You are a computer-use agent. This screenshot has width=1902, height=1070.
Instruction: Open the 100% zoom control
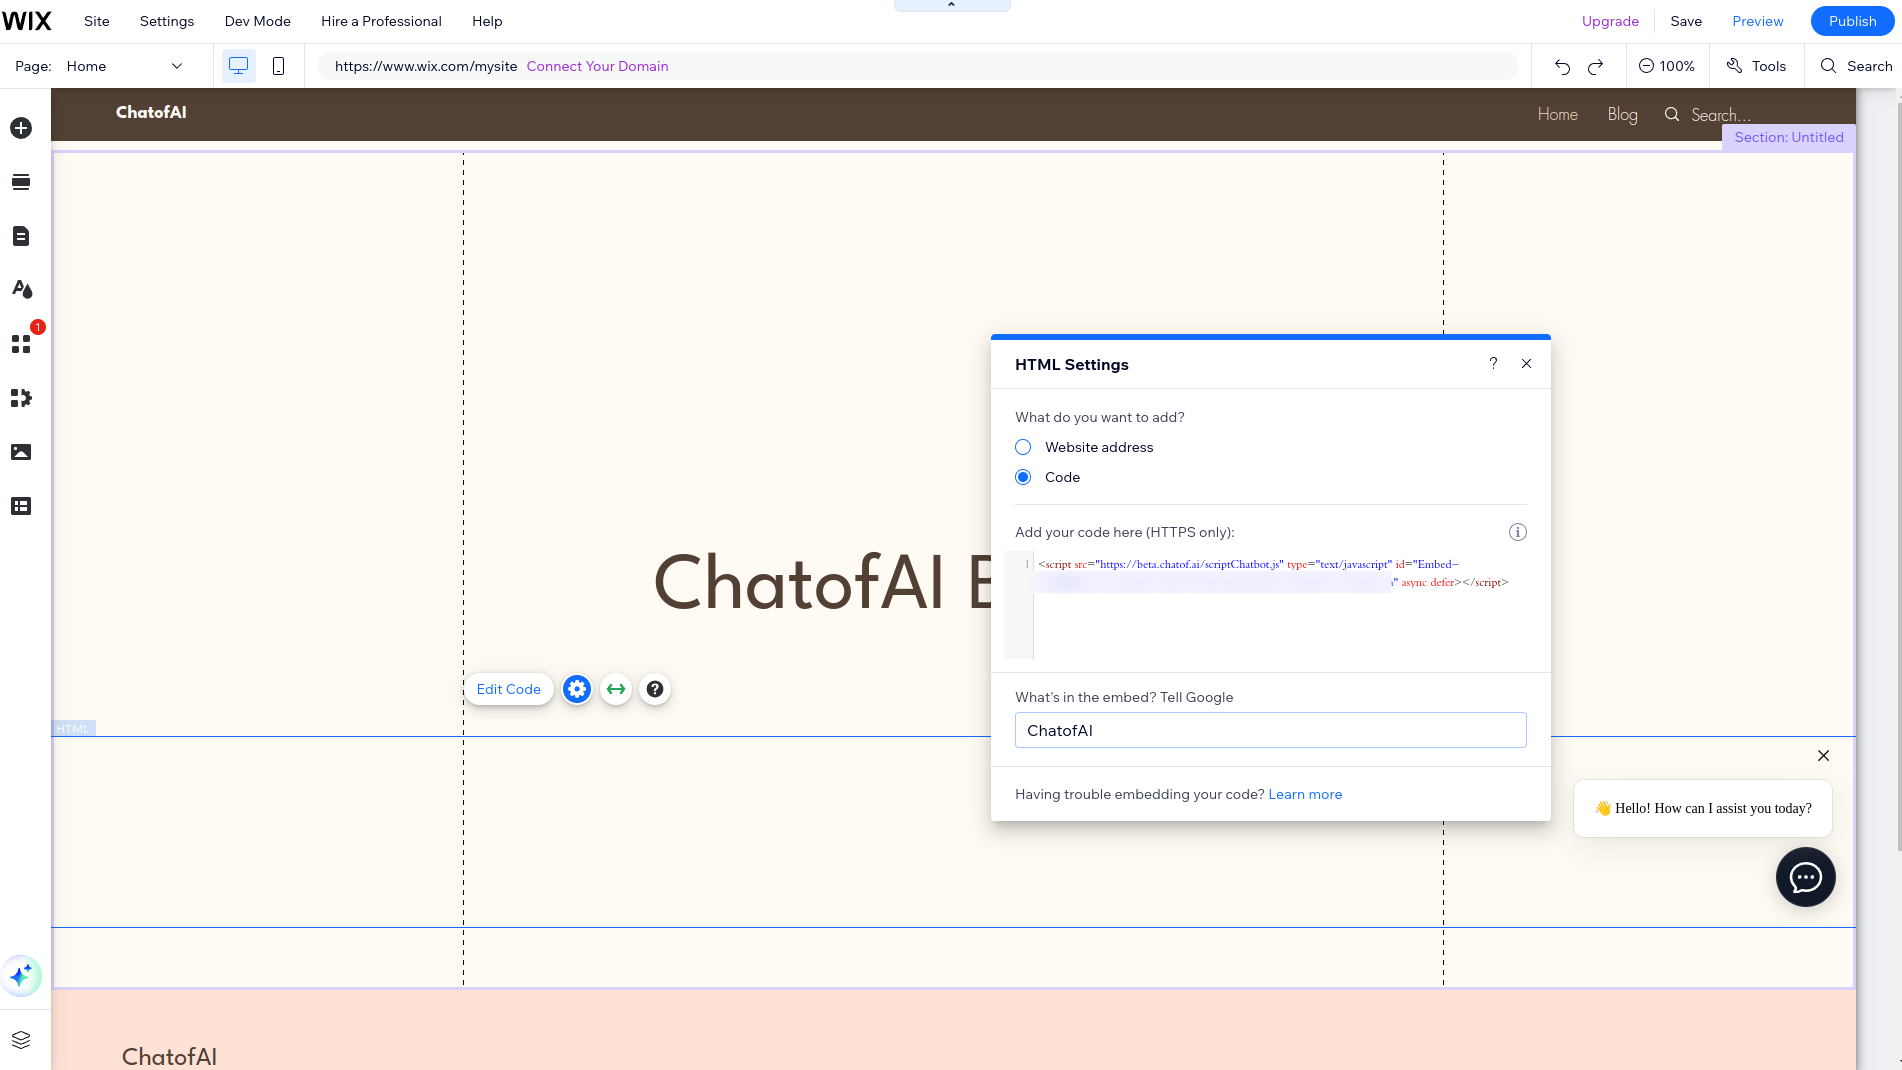pyautogui.click(x=1667, y=66)
